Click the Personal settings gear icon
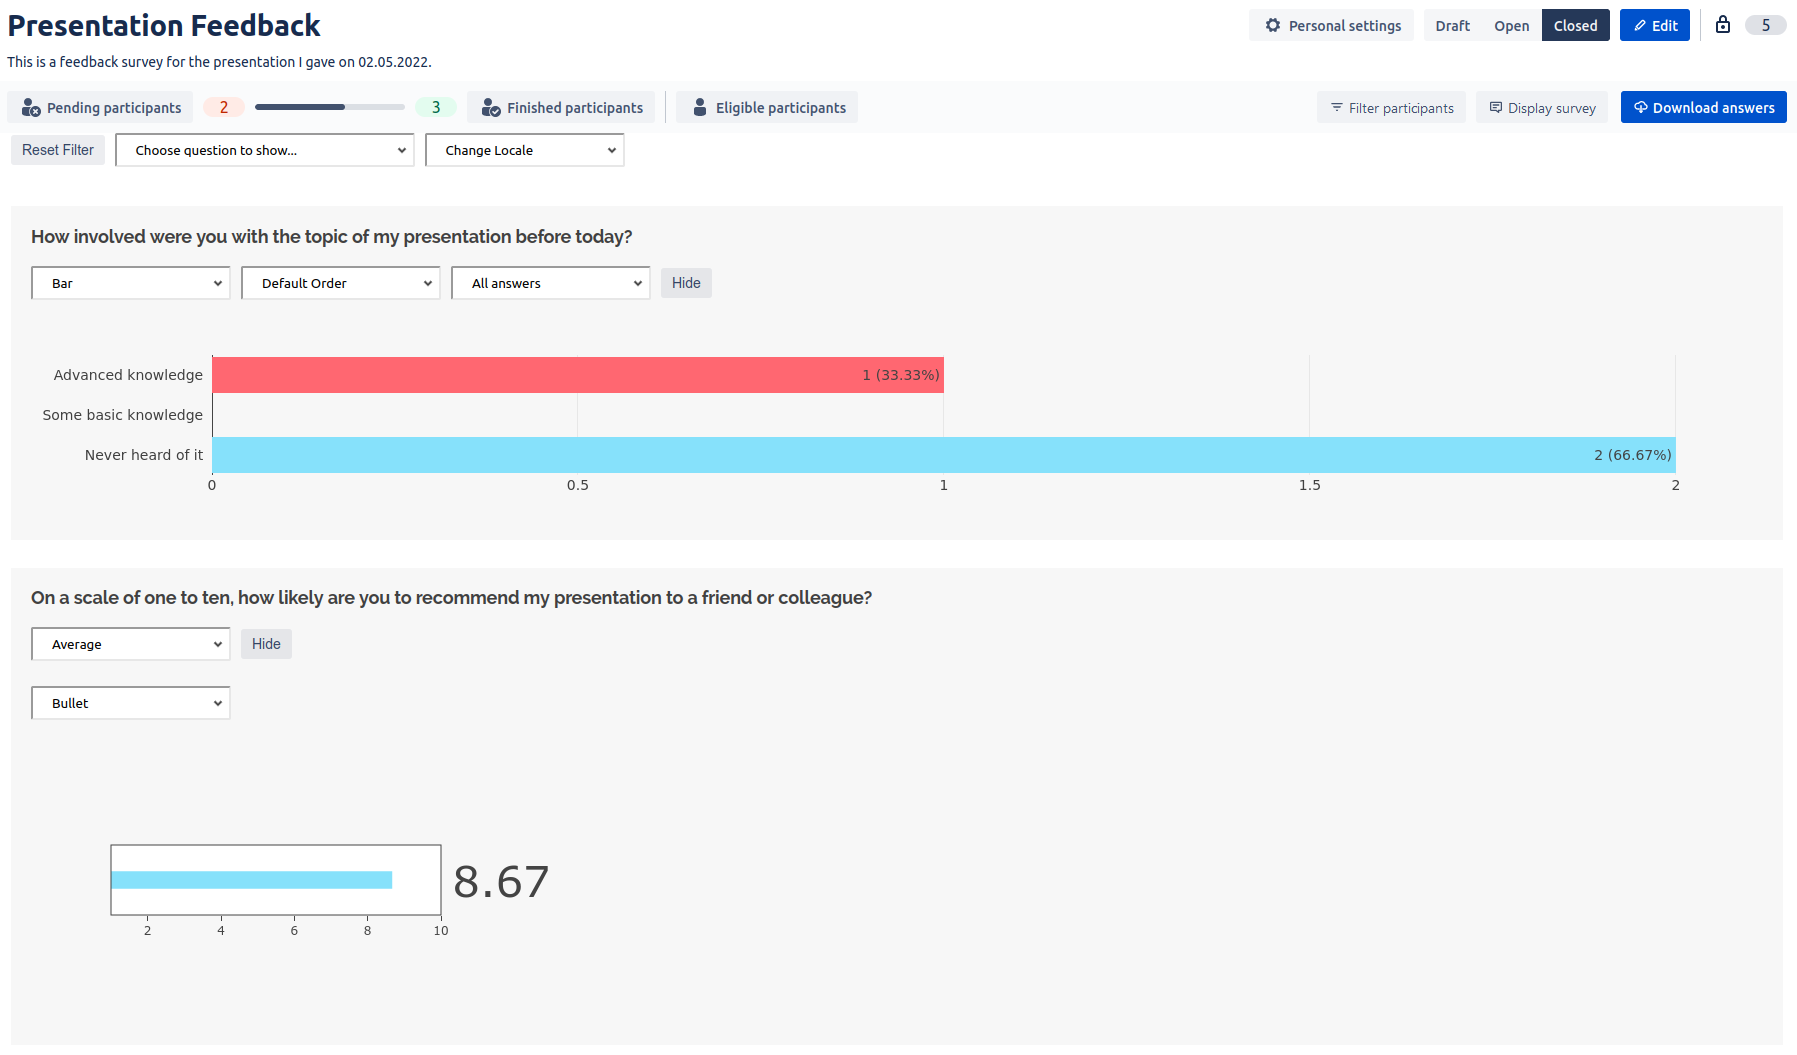Image resolution: width=1797 pixels, height=1055 pixels. coord(1272,25)
